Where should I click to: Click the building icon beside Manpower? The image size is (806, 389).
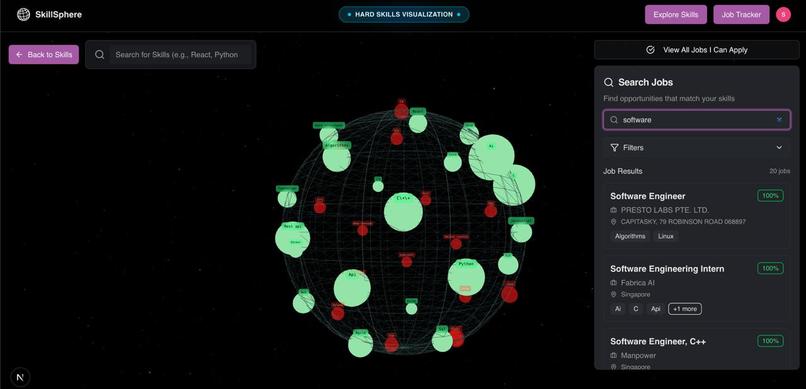[x=613, y=356]
